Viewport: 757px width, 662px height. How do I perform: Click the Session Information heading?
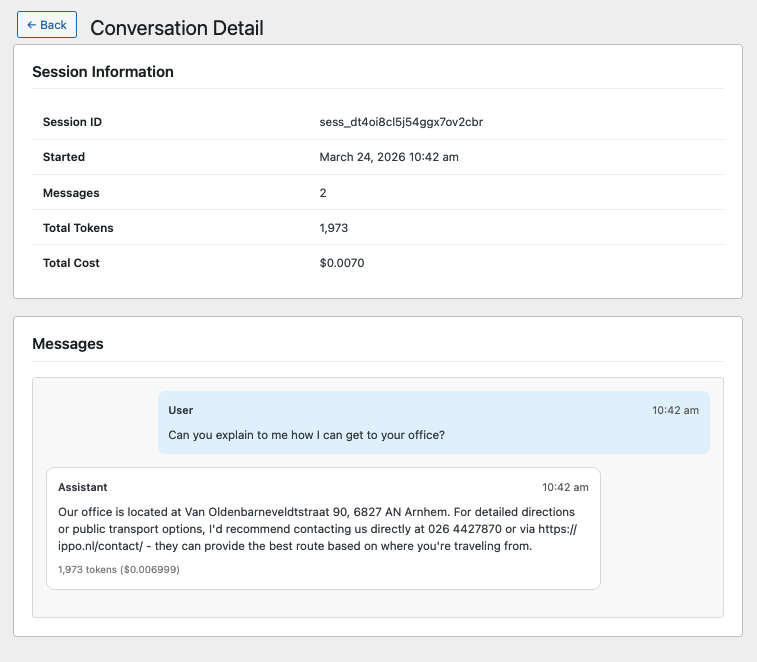pos(103,72)
